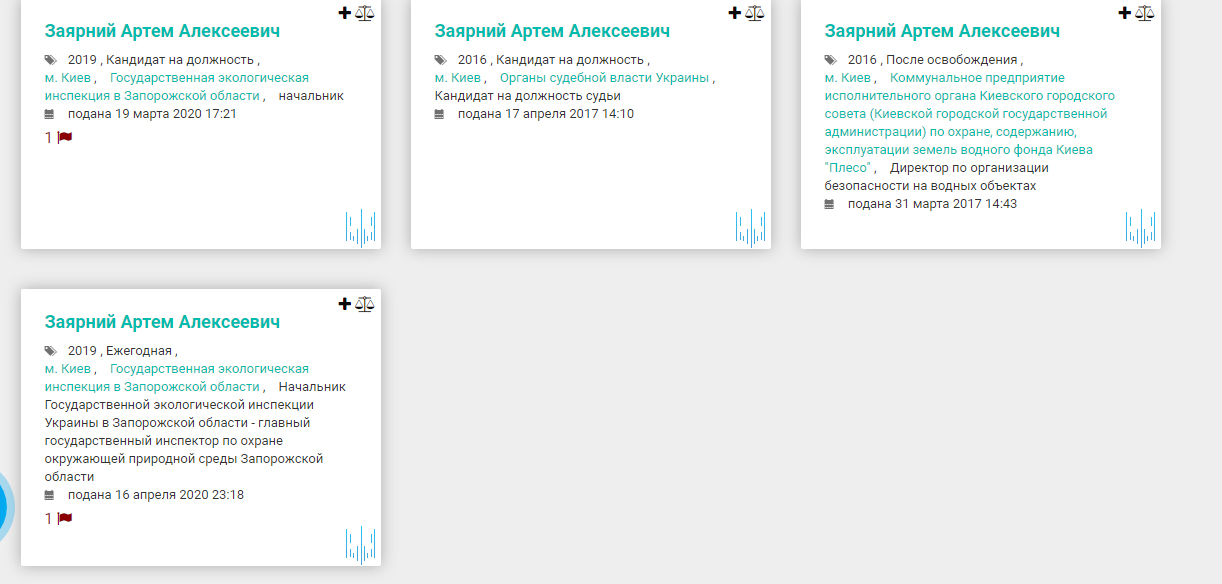1222x584 pixels.
Task: Click red flag on card submitted 19 марта 2020
Action: coord(65,137)
